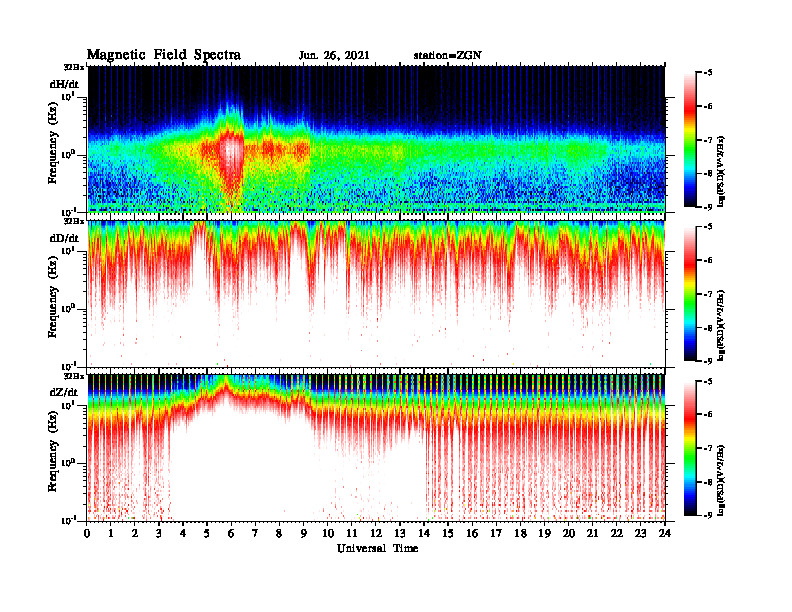
Task: Click the "32Hz" label of the dD/dt panel
Action: point(74,221)
